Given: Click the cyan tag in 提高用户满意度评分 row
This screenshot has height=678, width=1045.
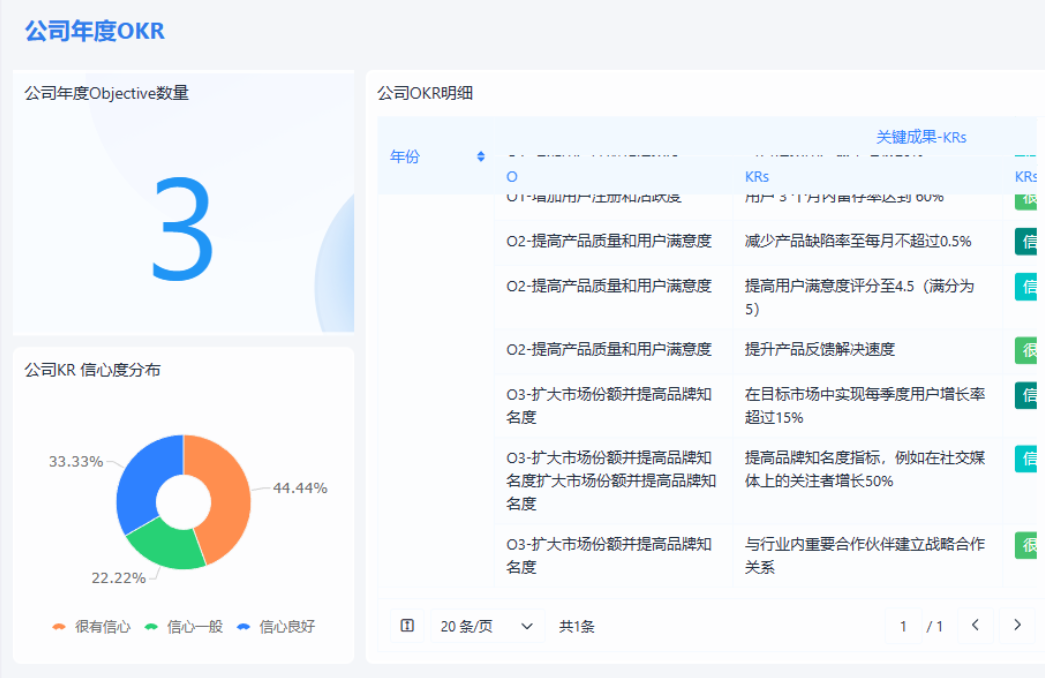Looking at the screenshot, I should point(1028,287).
